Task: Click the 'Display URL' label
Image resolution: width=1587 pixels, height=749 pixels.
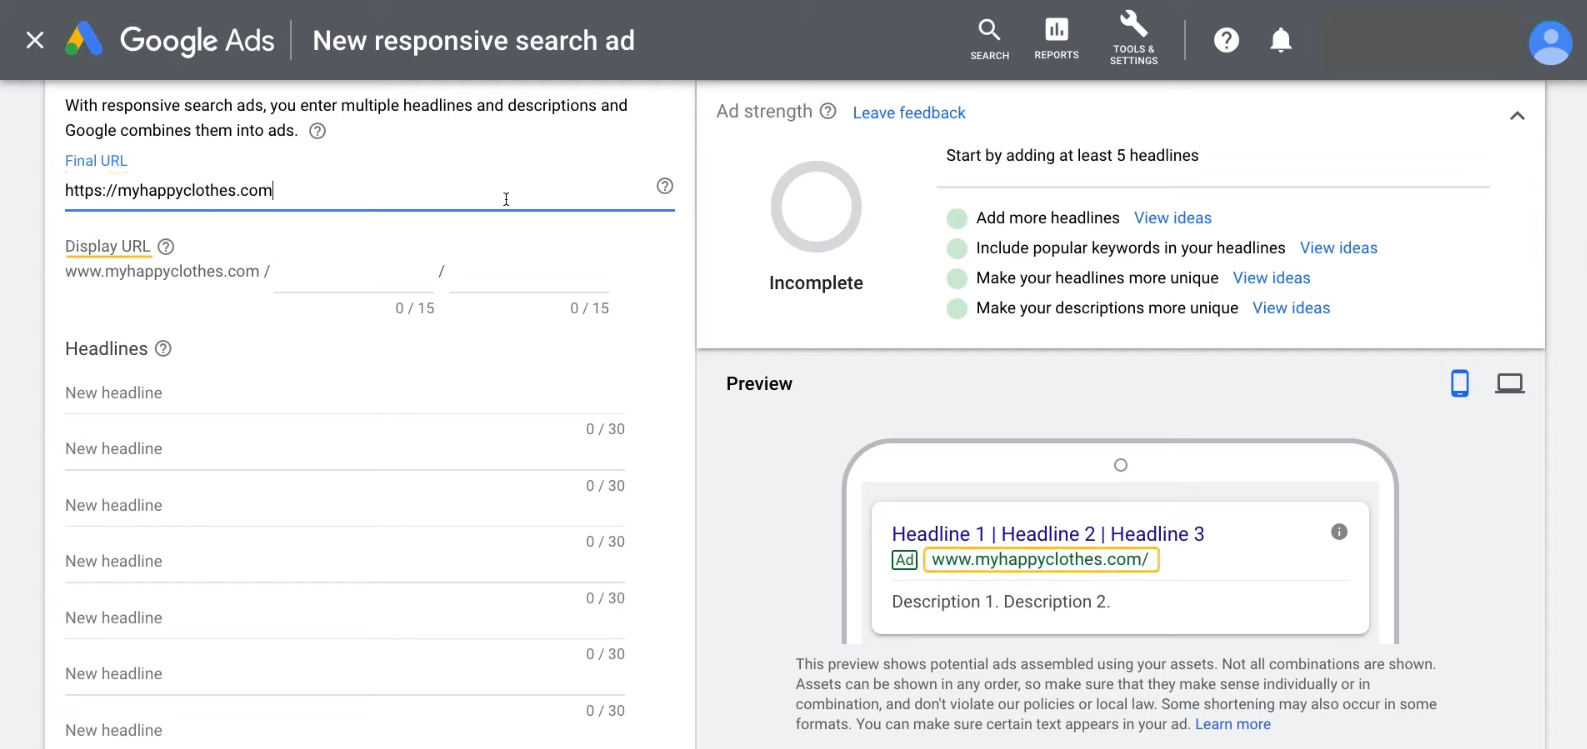Action: pyautogui.click(x=107, y=246)
